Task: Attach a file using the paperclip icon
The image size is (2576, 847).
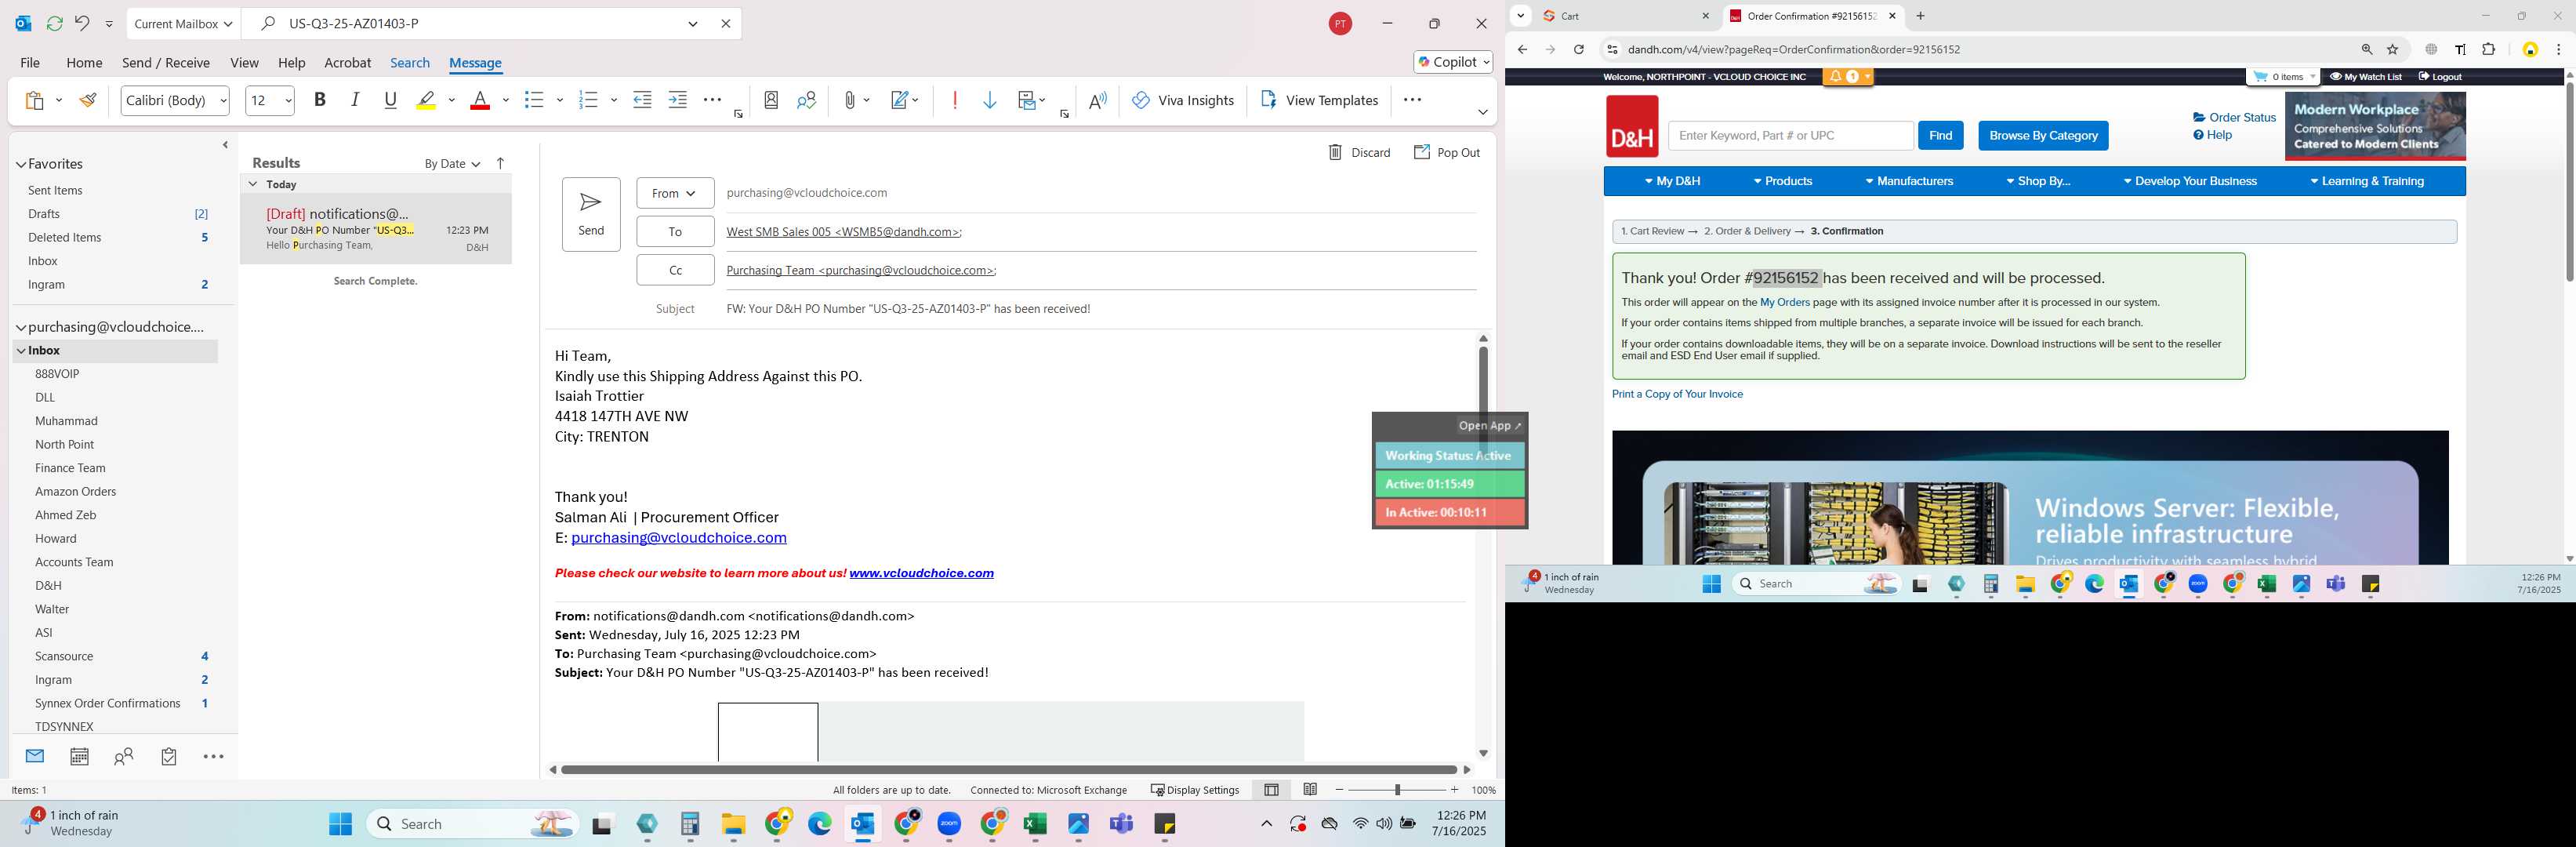Action: (849, 100)
